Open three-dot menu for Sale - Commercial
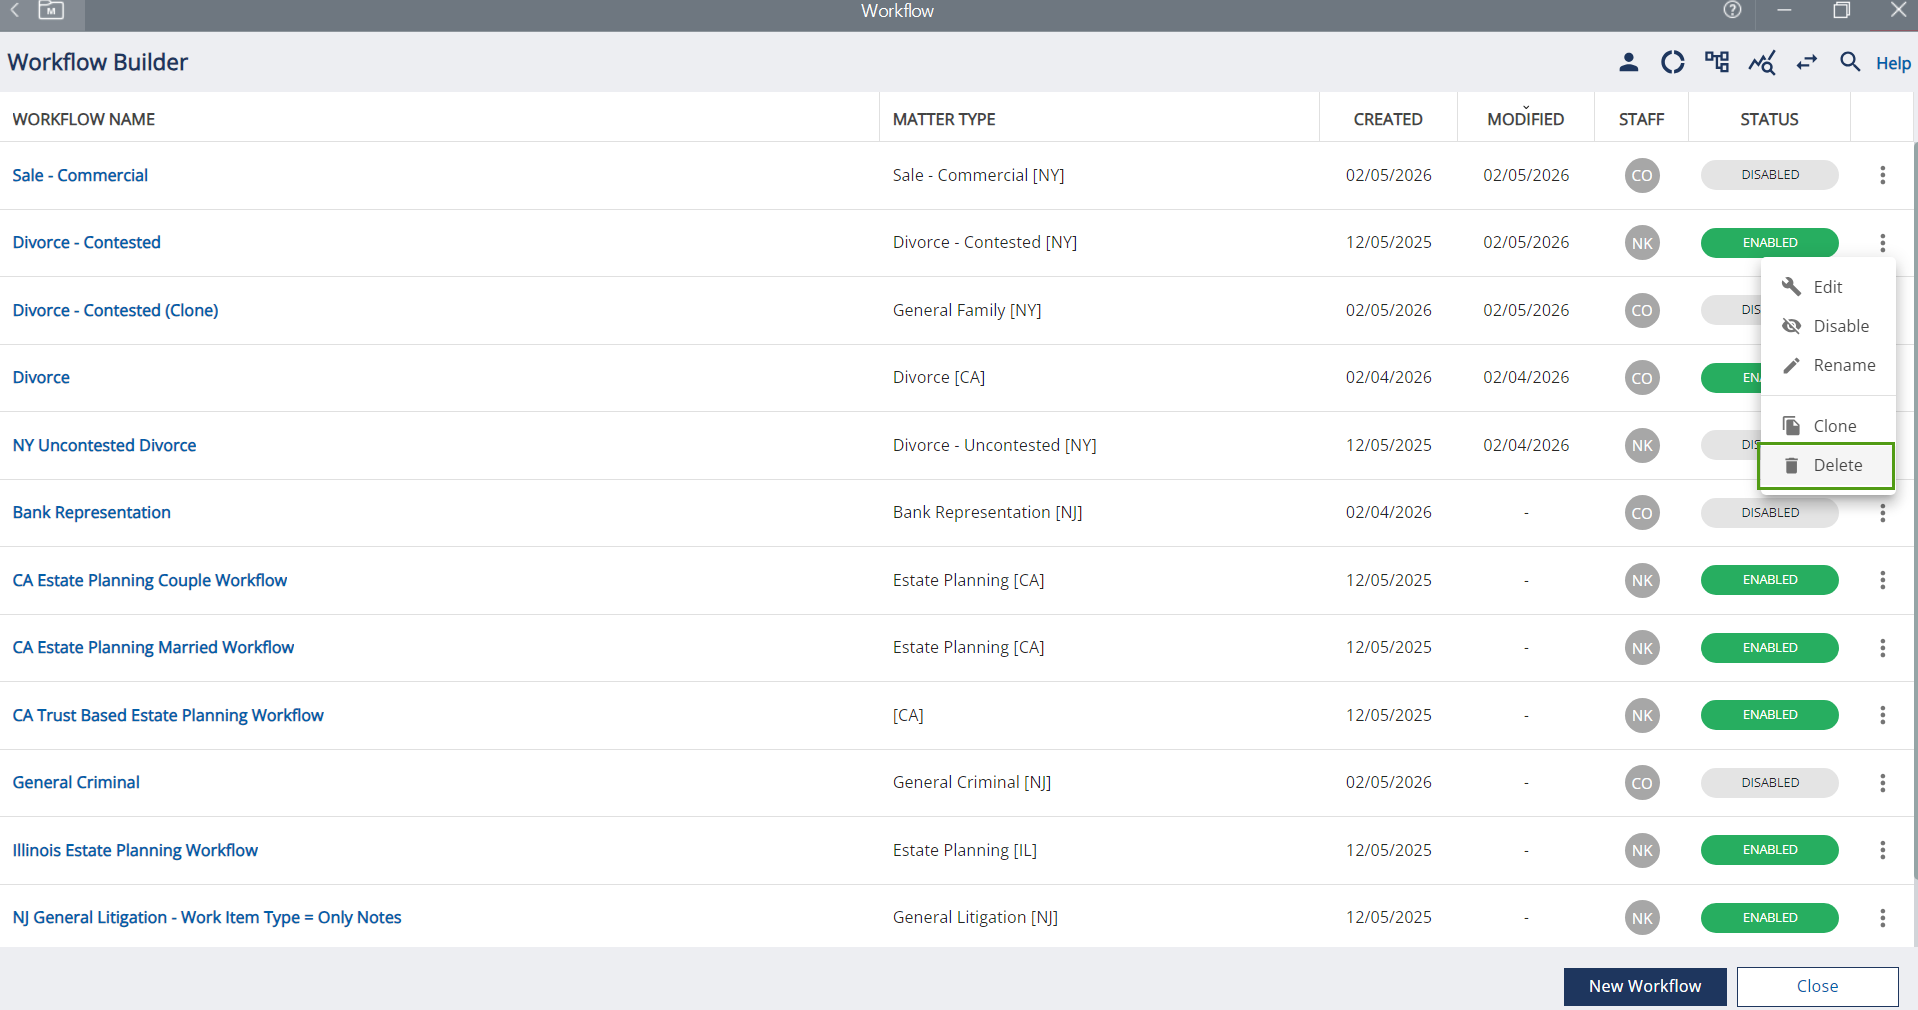1918x1010 pixels. tap(1882, 175)
